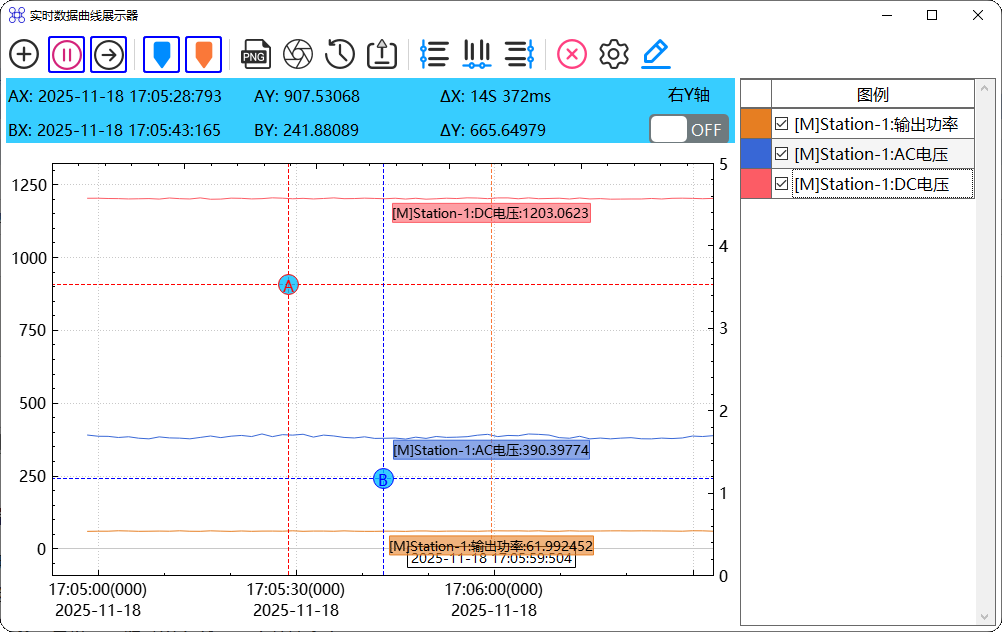This screenshot has width=1002, height=632.
Task: Click marker B circle on chart
Action: [x=383, y=479]
